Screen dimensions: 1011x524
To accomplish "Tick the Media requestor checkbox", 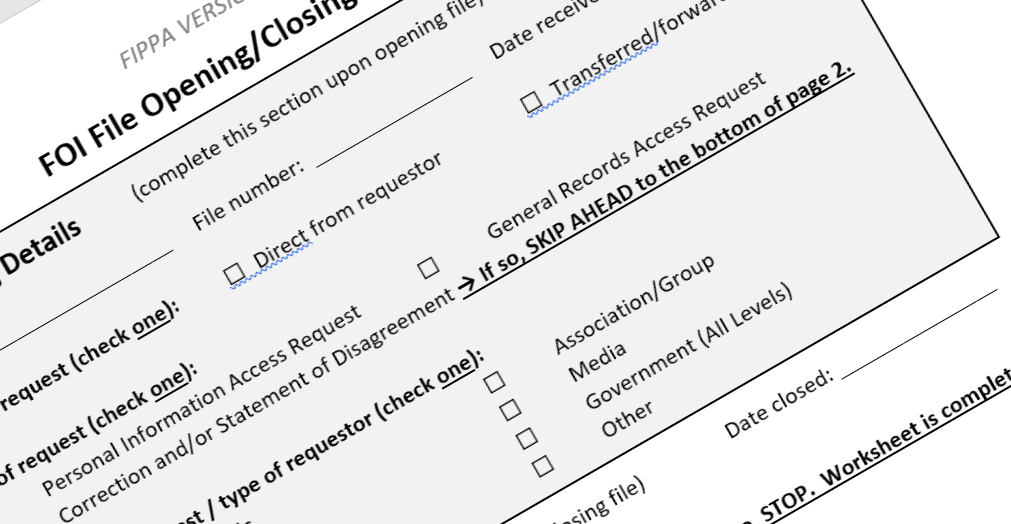I will 510,409.
